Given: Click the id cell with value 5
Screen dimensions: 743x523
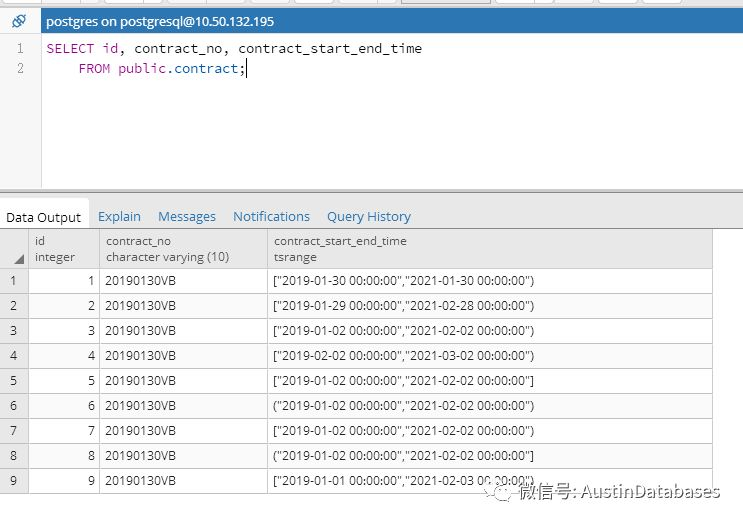Looking at the screenshot, I should tap(64, 381).
